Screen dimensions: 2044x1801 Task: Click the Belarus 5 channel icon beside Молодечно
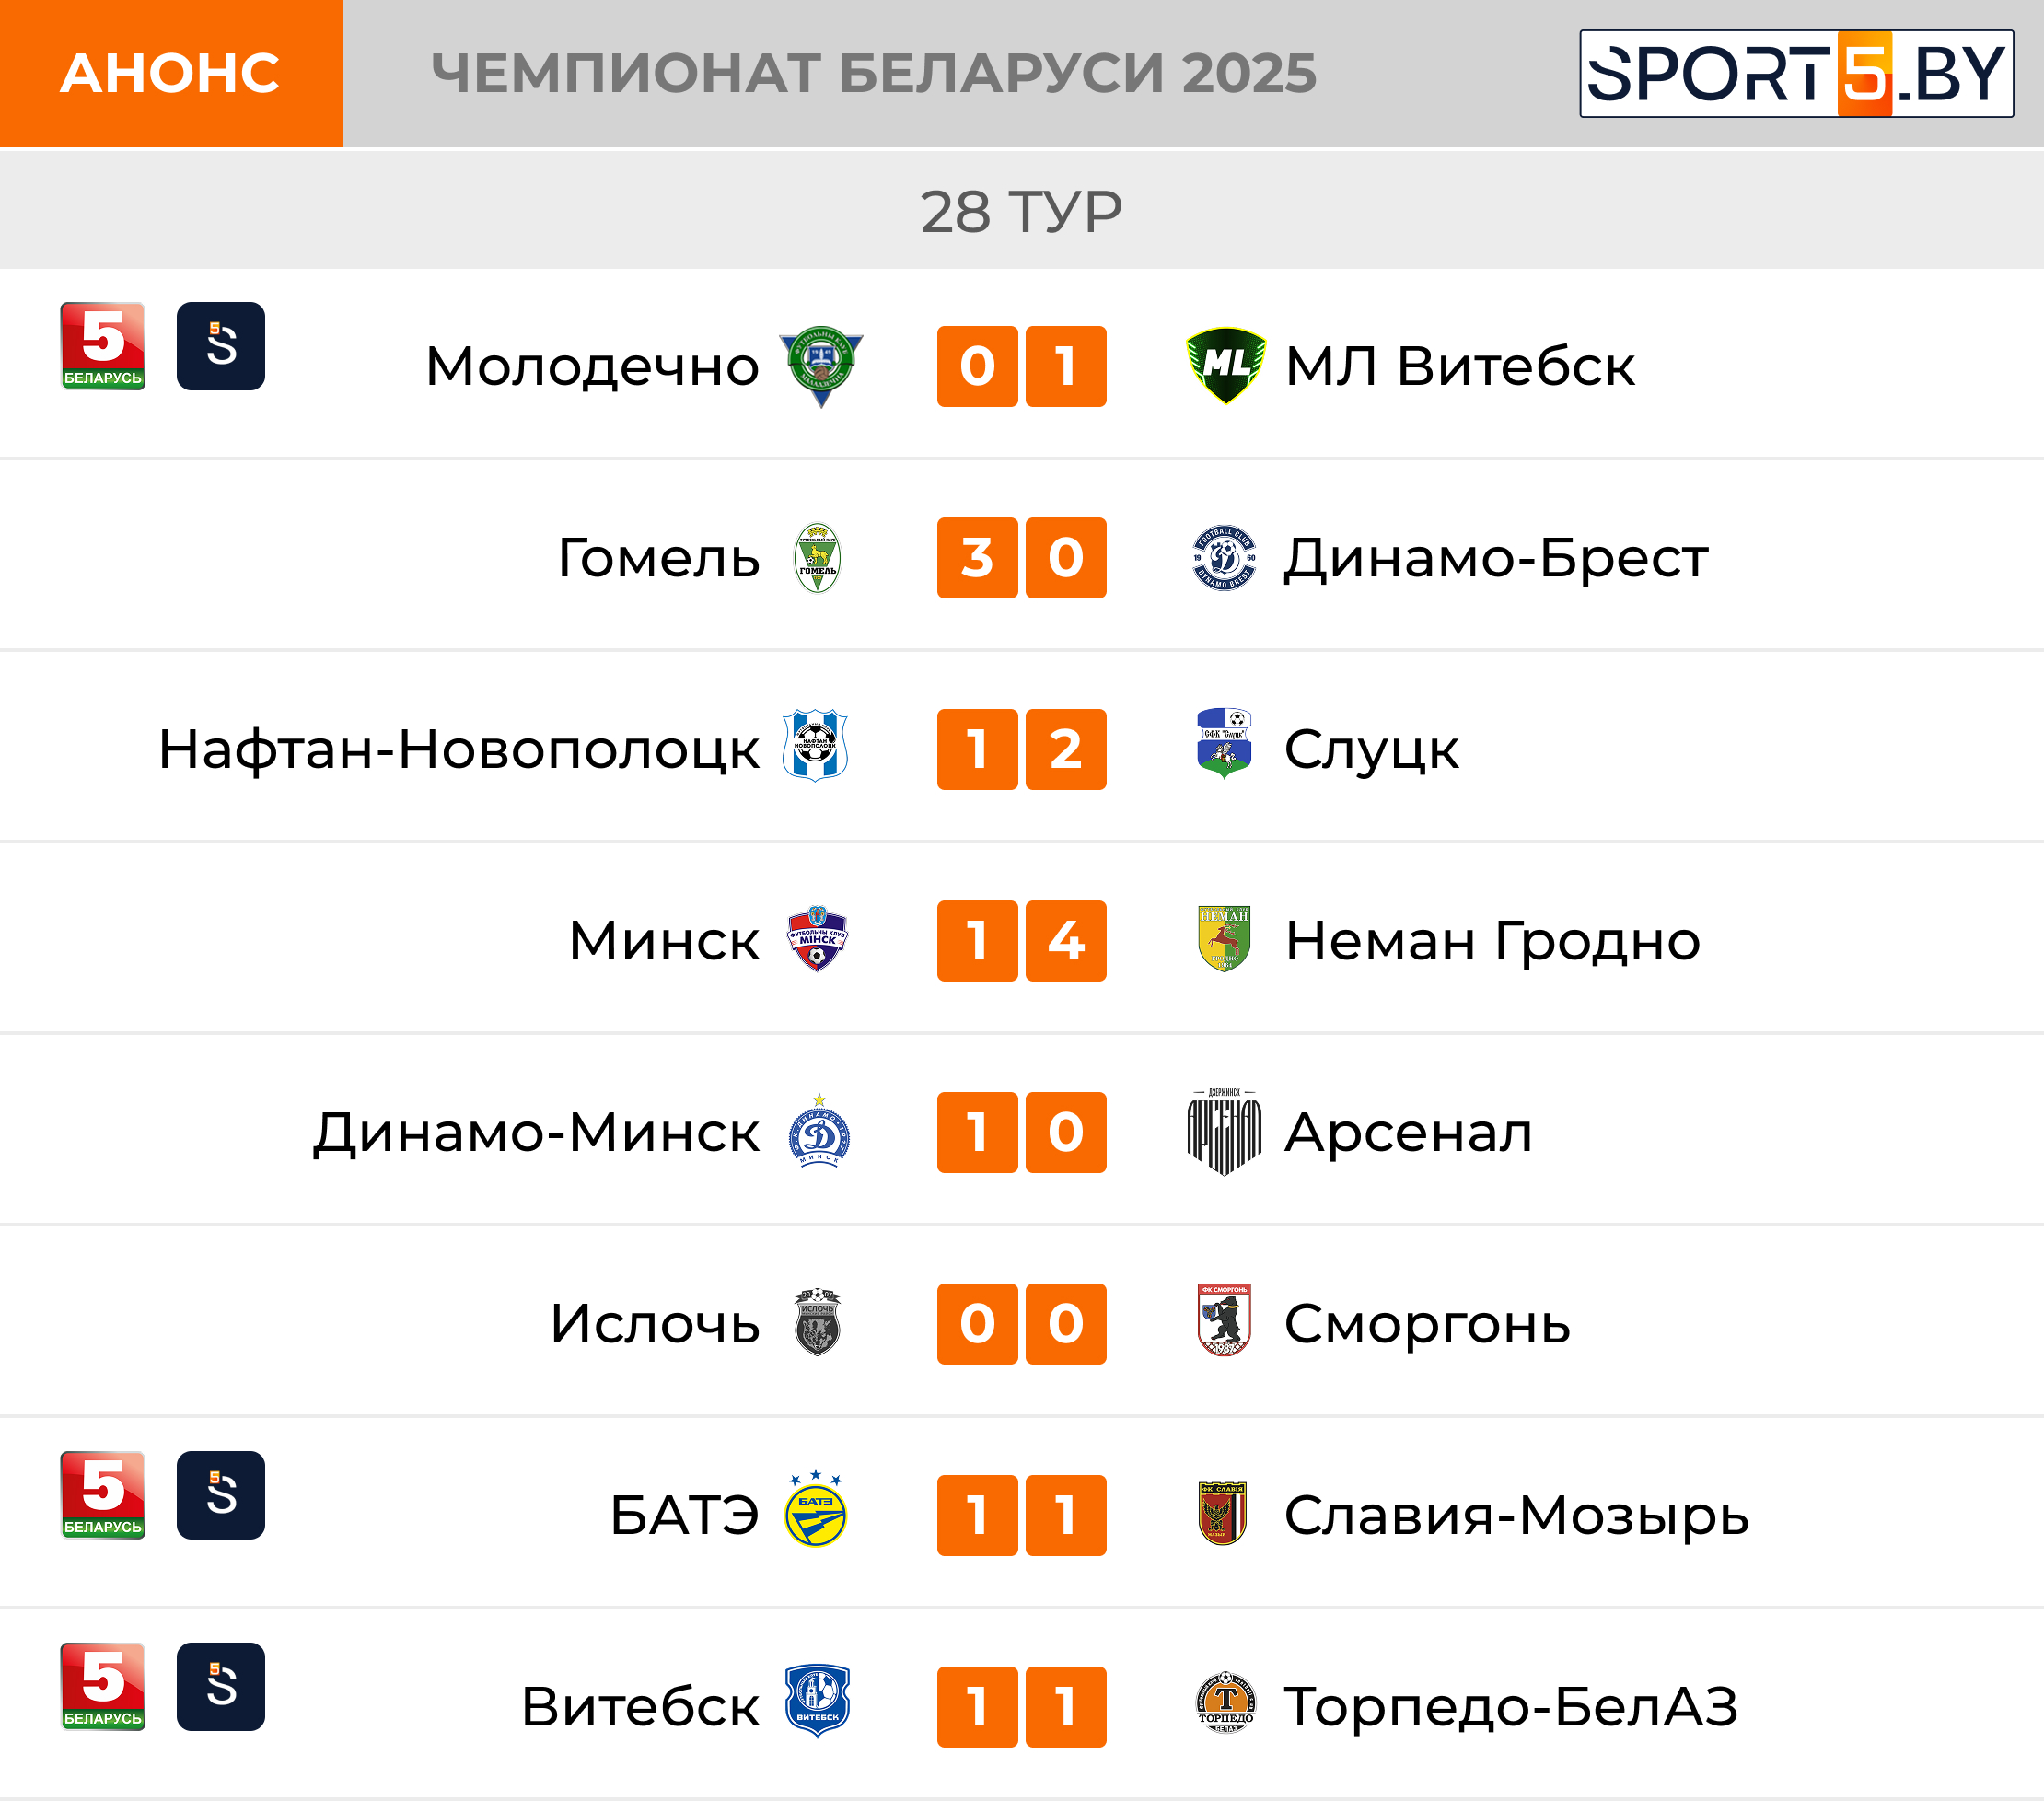tap(103, 346)
